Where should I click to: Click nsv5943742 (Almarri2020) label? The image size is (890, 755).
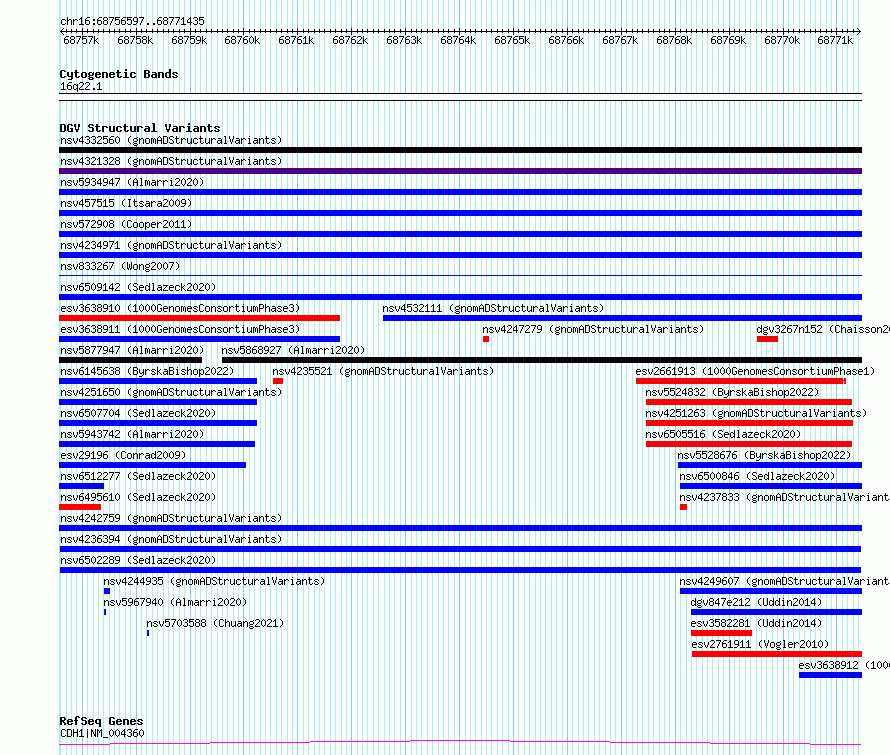[x=132, y=434]
